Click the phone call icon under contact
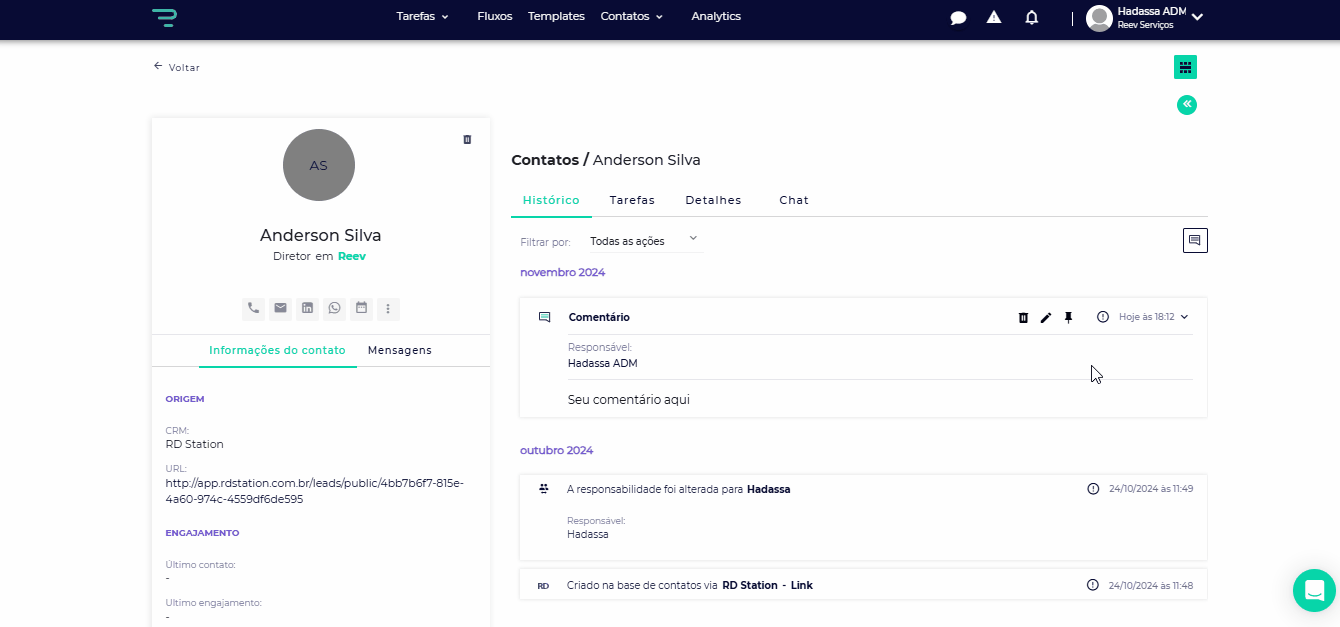The width and height of the screenshot is (1340, 627). (254, 308)
